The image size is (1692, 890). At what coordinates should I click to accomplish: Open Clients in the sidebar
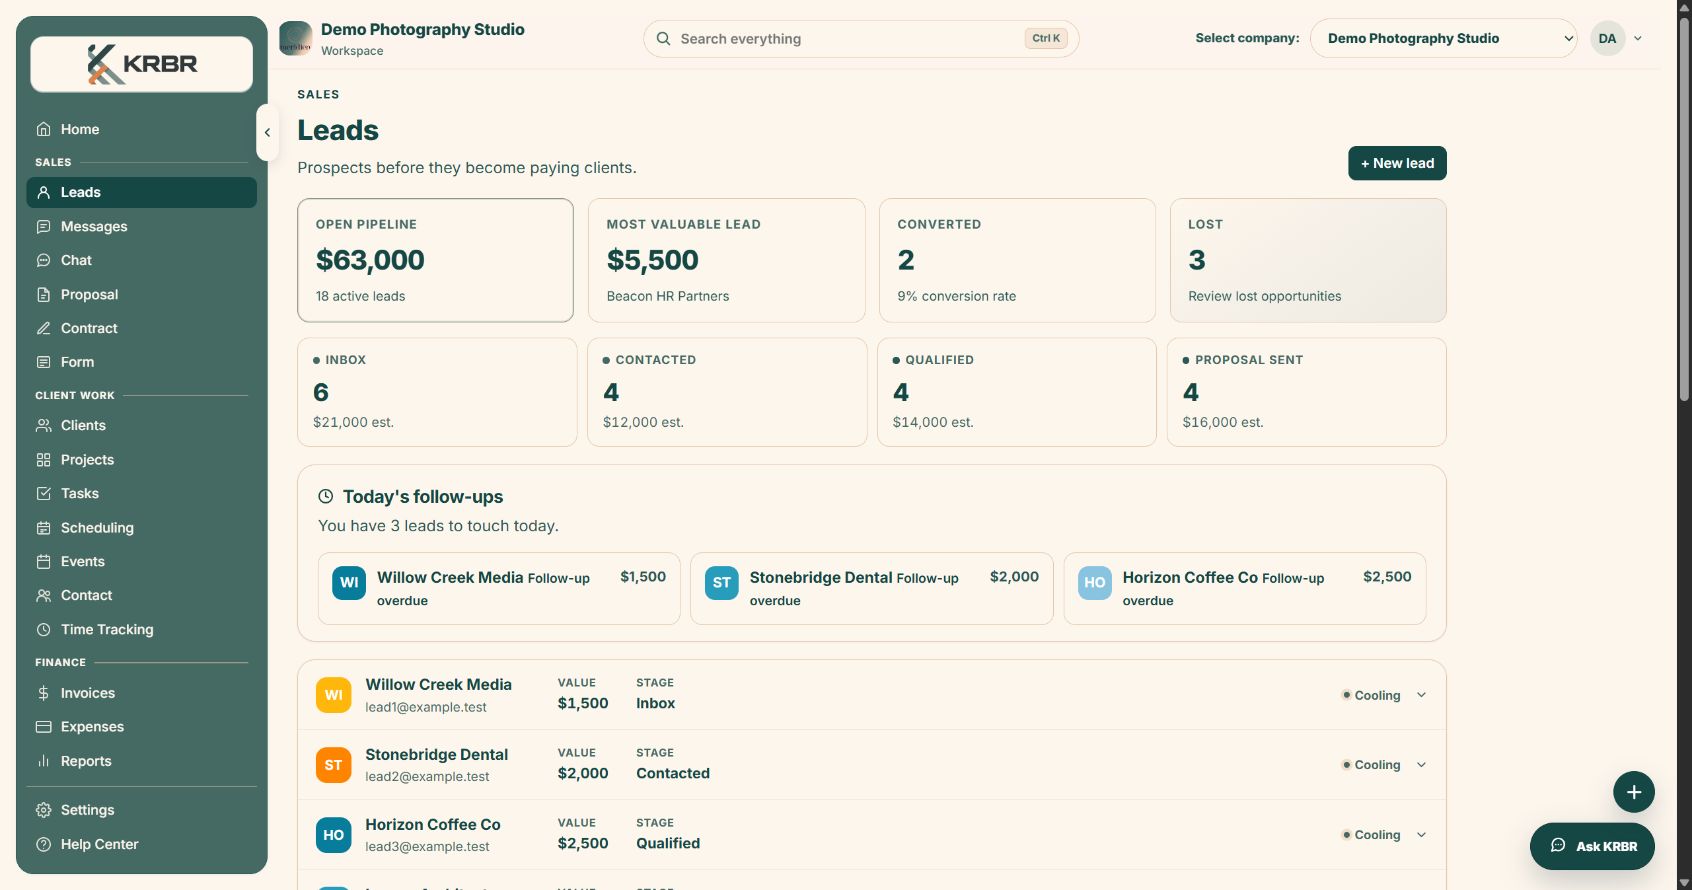coord(142,425)
